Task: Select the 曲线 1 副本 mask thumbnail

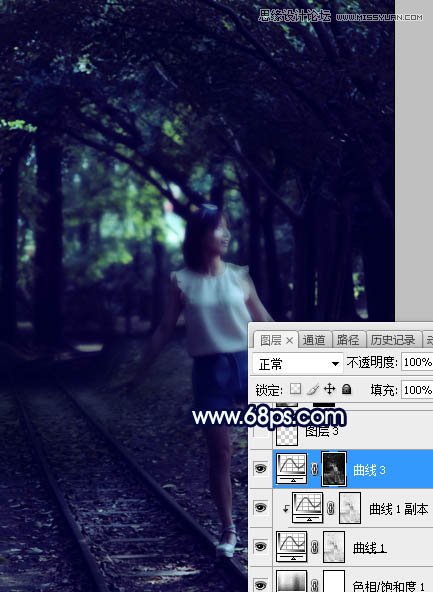Action: (350, 508)
